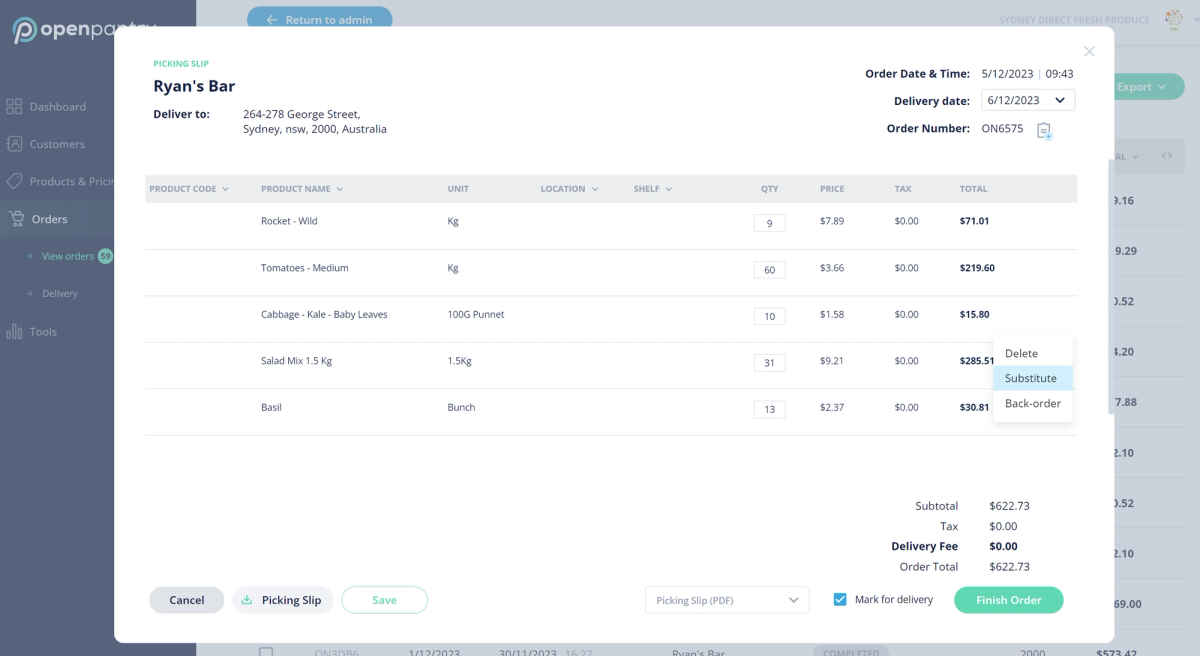
Task: Expand Product Name column filter
Action: click(340, 189)
